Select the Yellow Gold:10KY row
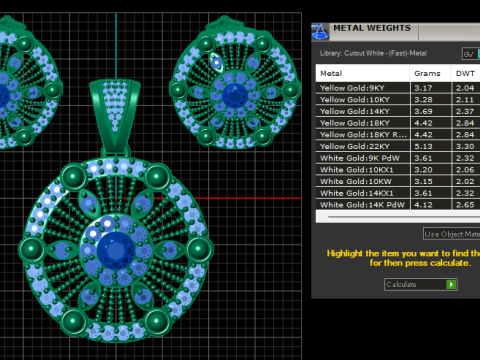 (398, 100)
